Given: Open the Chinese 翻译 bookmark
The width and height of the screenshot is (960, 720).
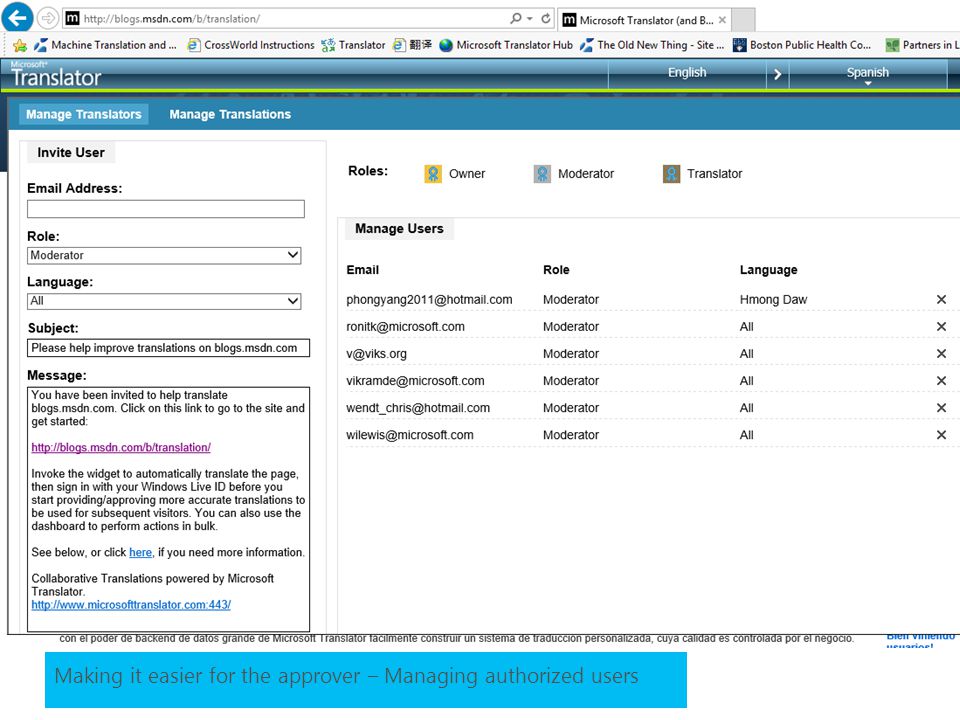Looking at the screenshot, I should (412, 45).
